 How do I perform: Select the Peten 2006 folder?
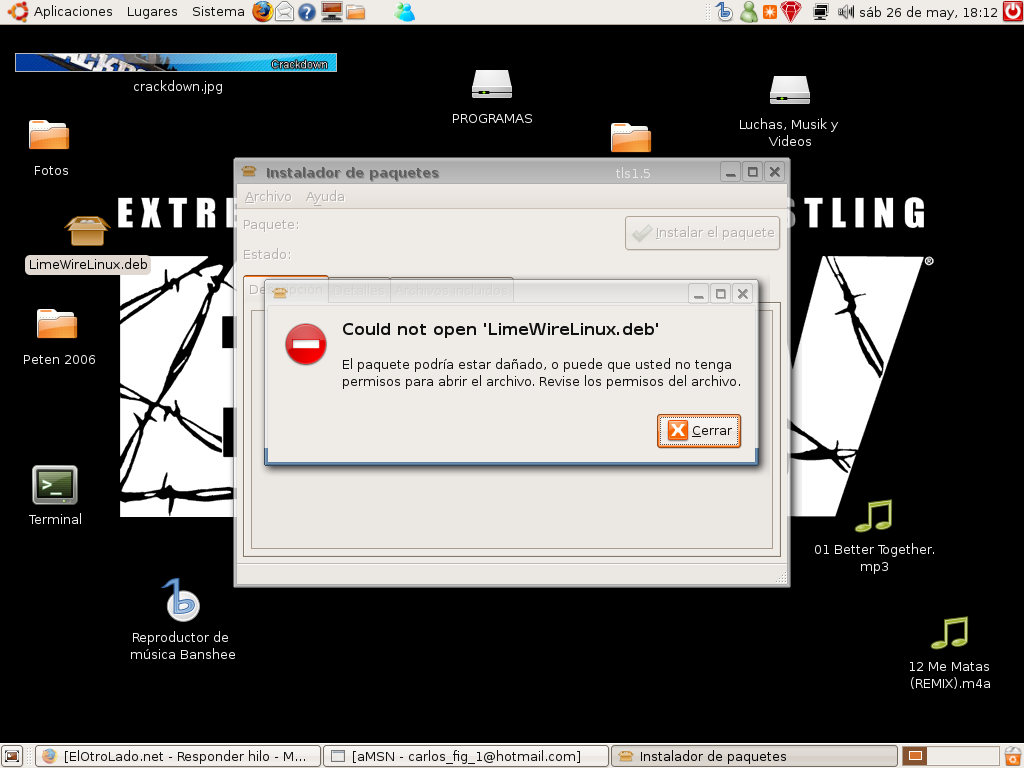57,324
